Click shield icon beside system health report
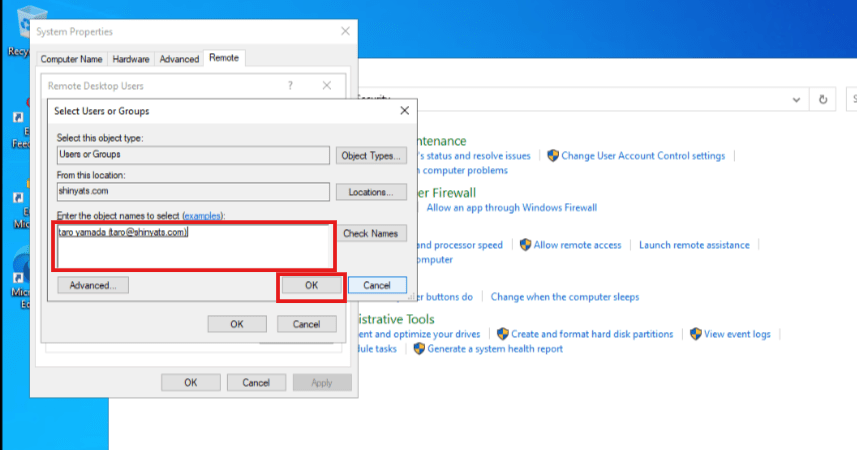 click(419, 348)
